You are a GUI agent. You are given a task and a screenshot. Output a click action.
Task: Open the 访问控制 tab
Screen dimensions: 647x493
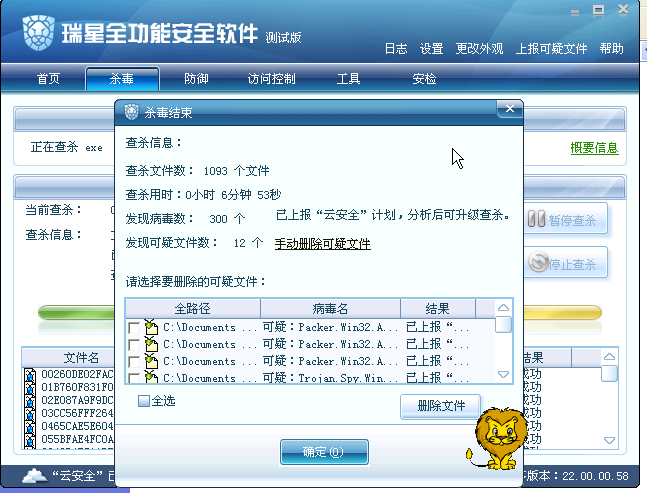coord(272,78)
